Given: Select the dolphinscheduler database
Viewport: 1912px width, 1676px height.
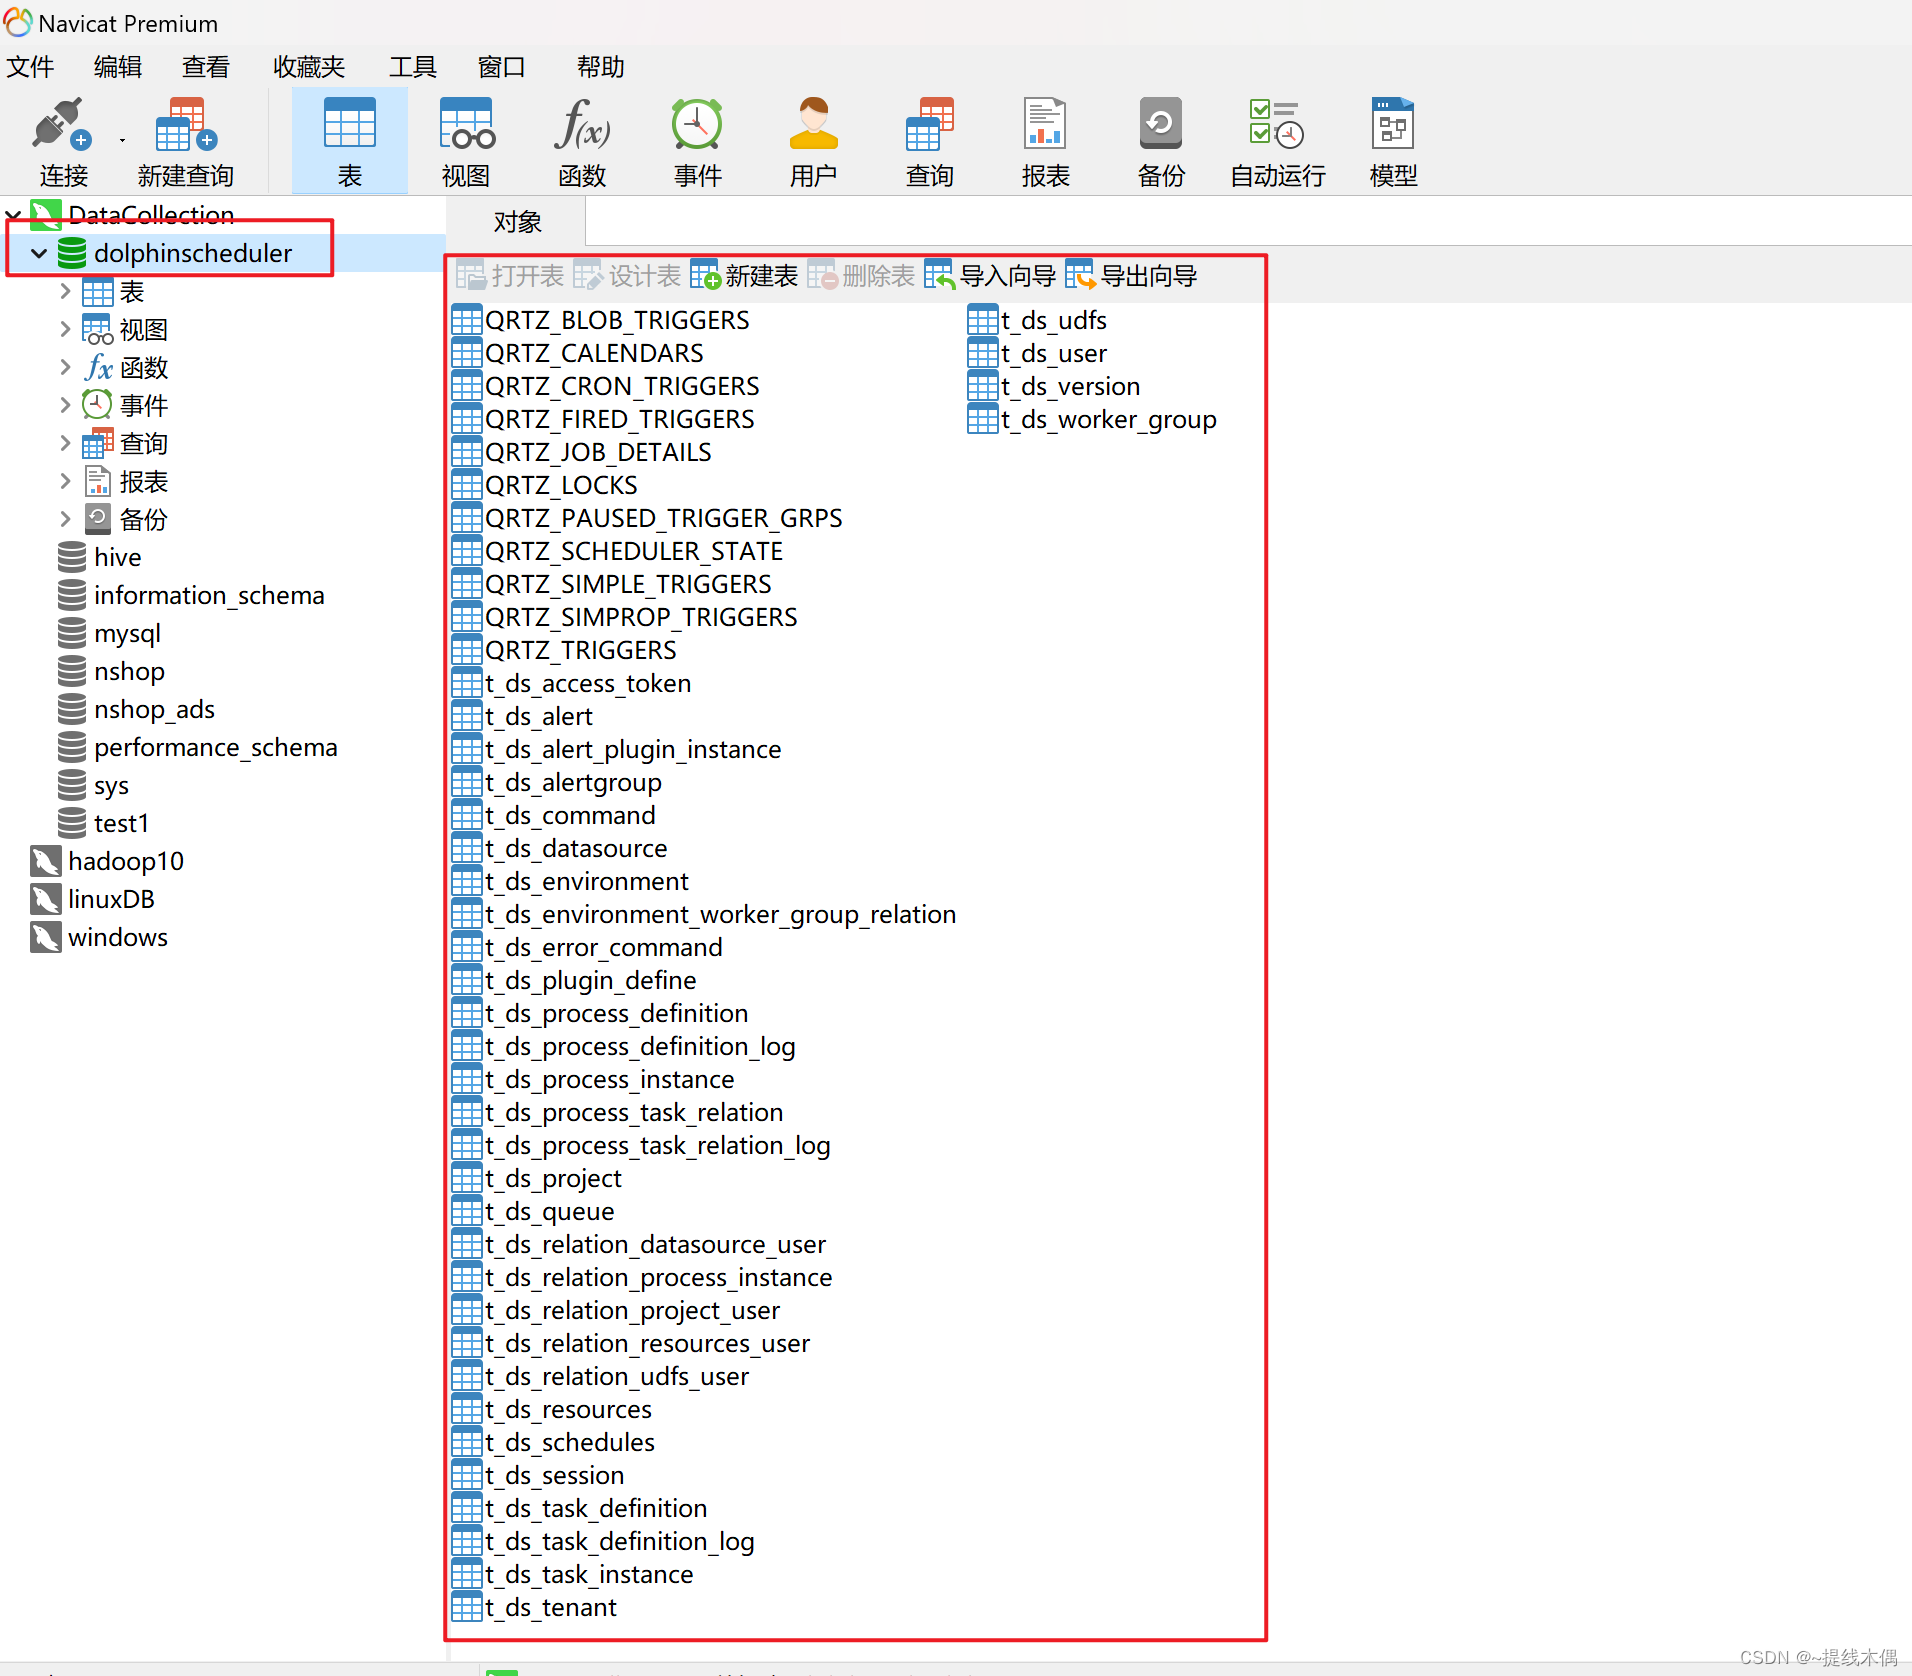Looking at the screenshot, I should tap(192, 253).
